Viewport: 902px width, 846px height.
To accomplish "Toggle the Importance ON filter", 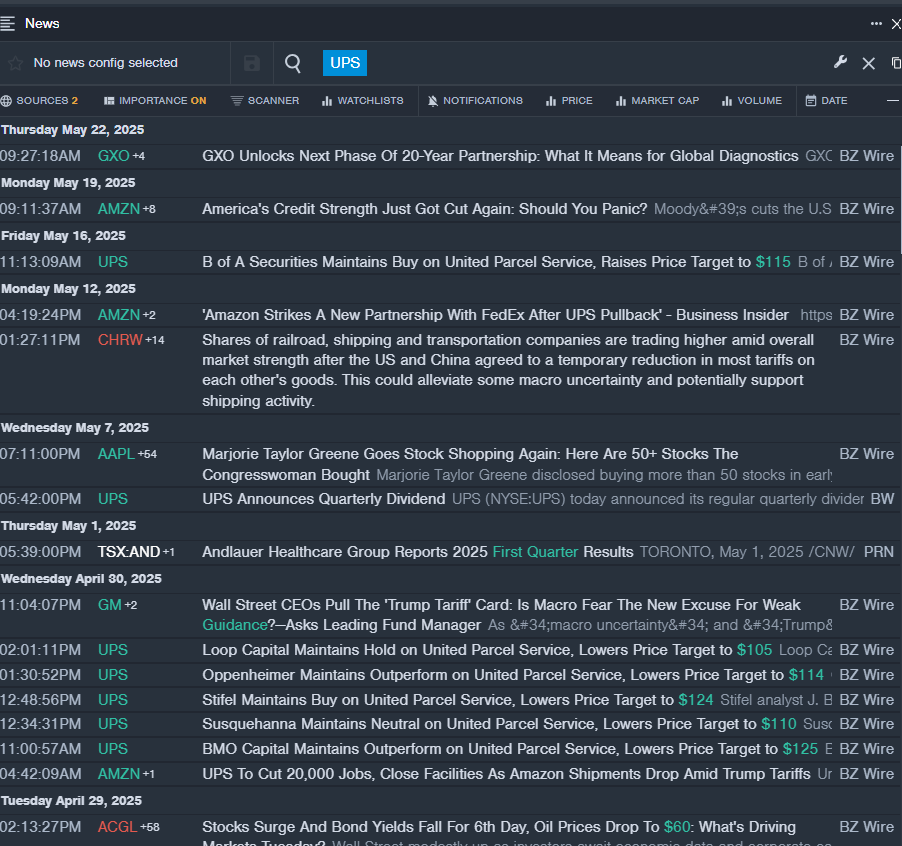I will pos(155,101).
